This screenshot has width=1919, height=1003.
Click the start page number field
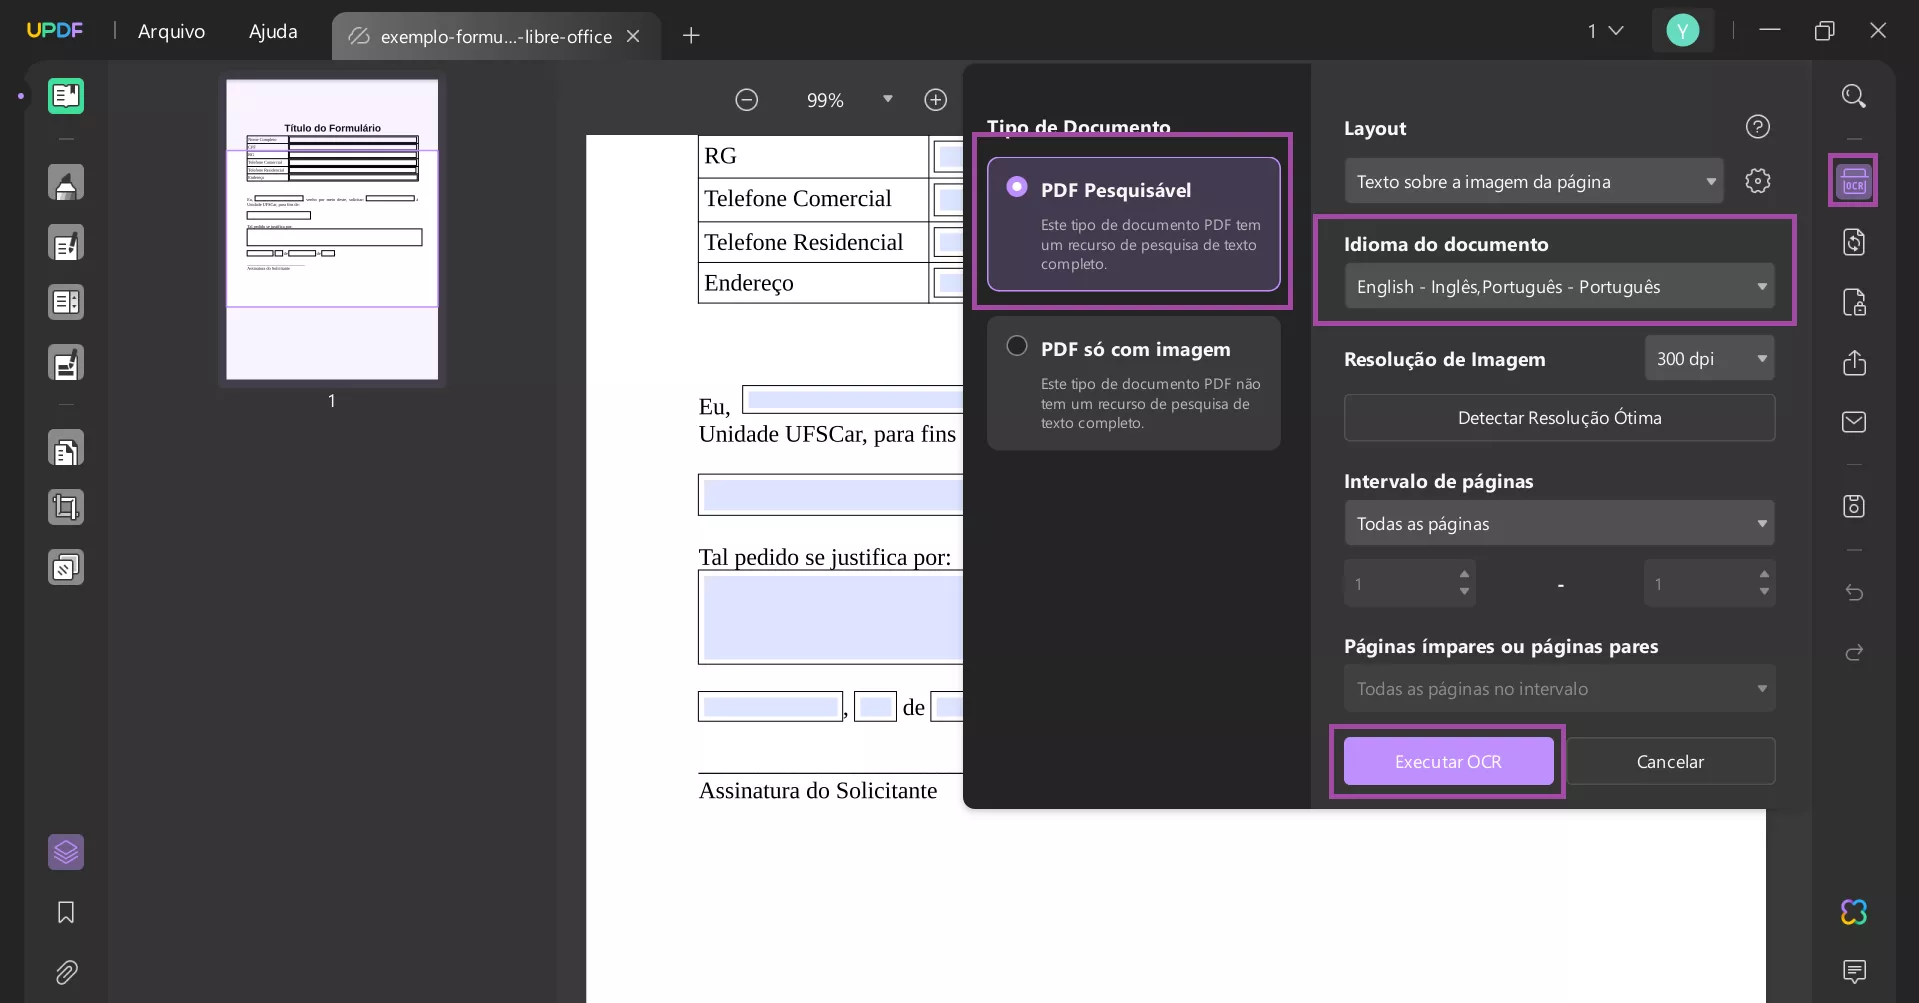pyautogui.click(x=1401, y=584)
